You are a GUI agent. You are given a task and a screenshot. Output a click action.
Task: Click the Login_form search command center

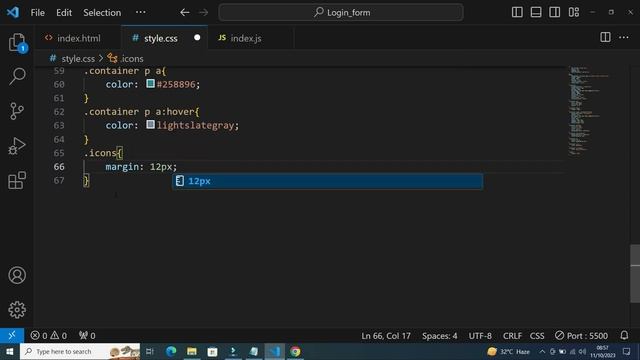pos(341,13)
